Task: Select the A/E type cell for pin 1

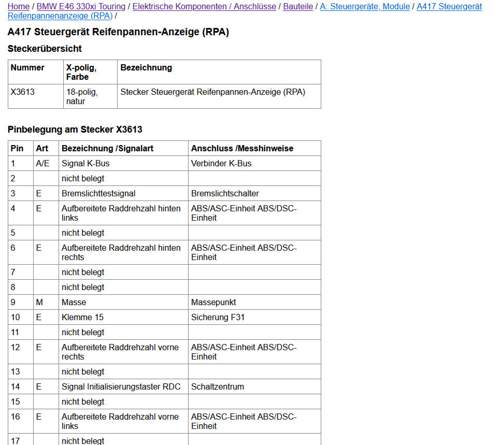Action: 46,163
